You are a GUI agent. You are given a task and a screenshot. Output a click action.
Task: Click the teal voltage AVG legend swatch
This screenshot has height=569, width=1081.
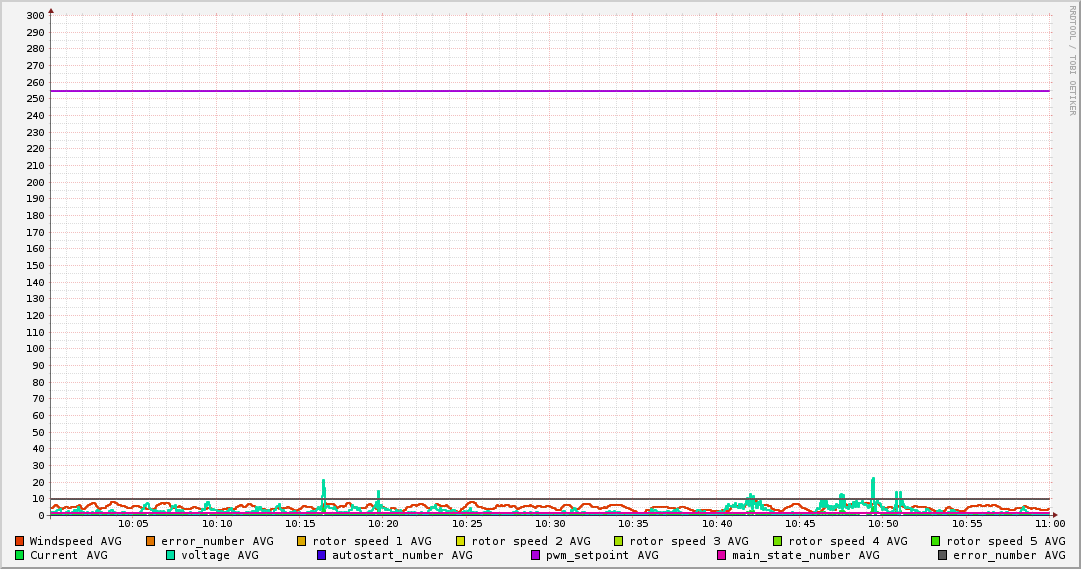click(x=171, y=555)
